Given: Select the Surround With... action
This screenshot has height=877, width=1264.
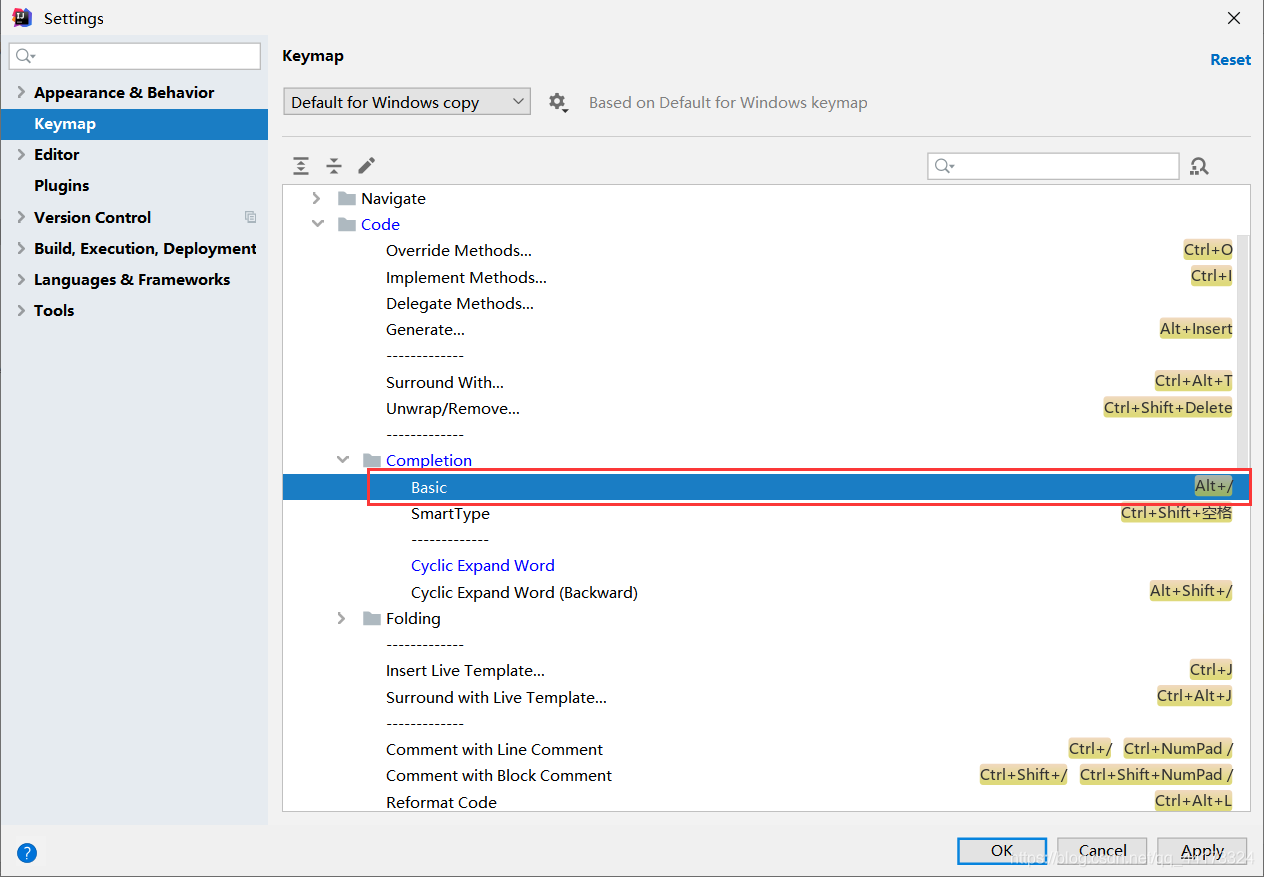Looking at the screenshot, I should click(445, 382).
